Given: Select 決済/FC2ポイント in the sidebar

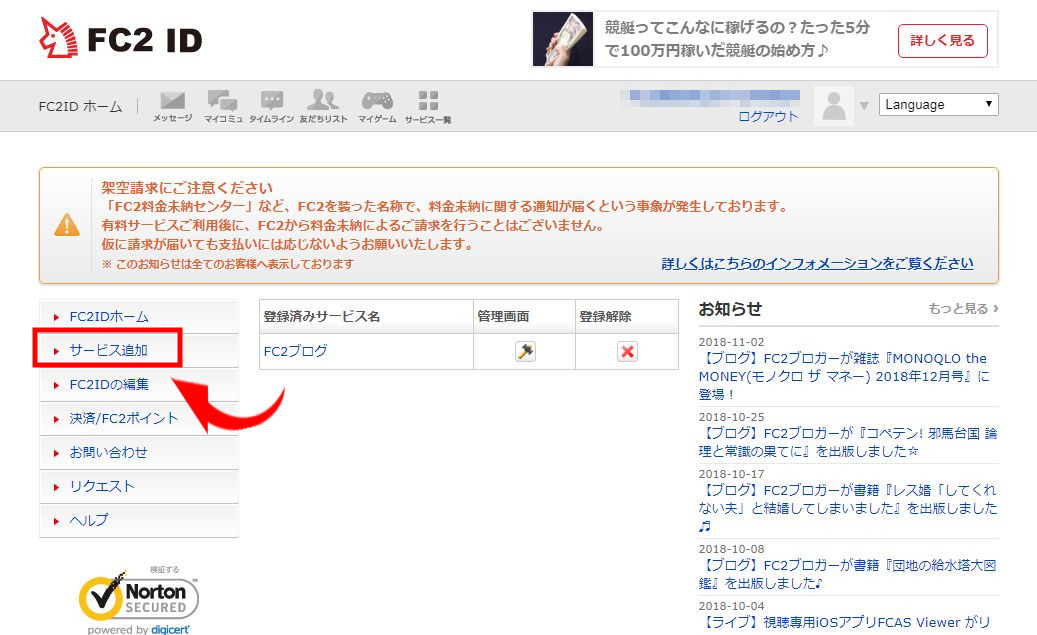Looking at the screenshot, I should 139,419.
